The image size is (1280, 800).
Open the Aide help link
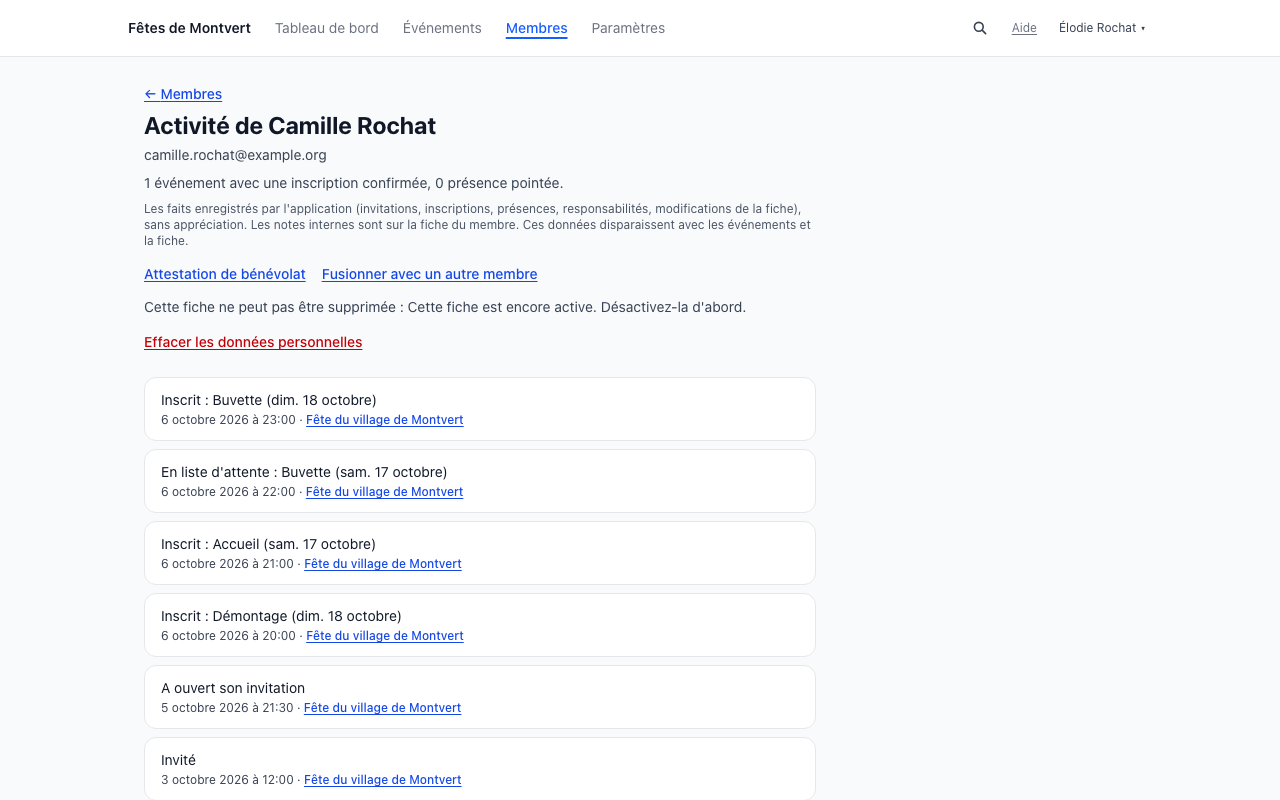pos(1024,28)
